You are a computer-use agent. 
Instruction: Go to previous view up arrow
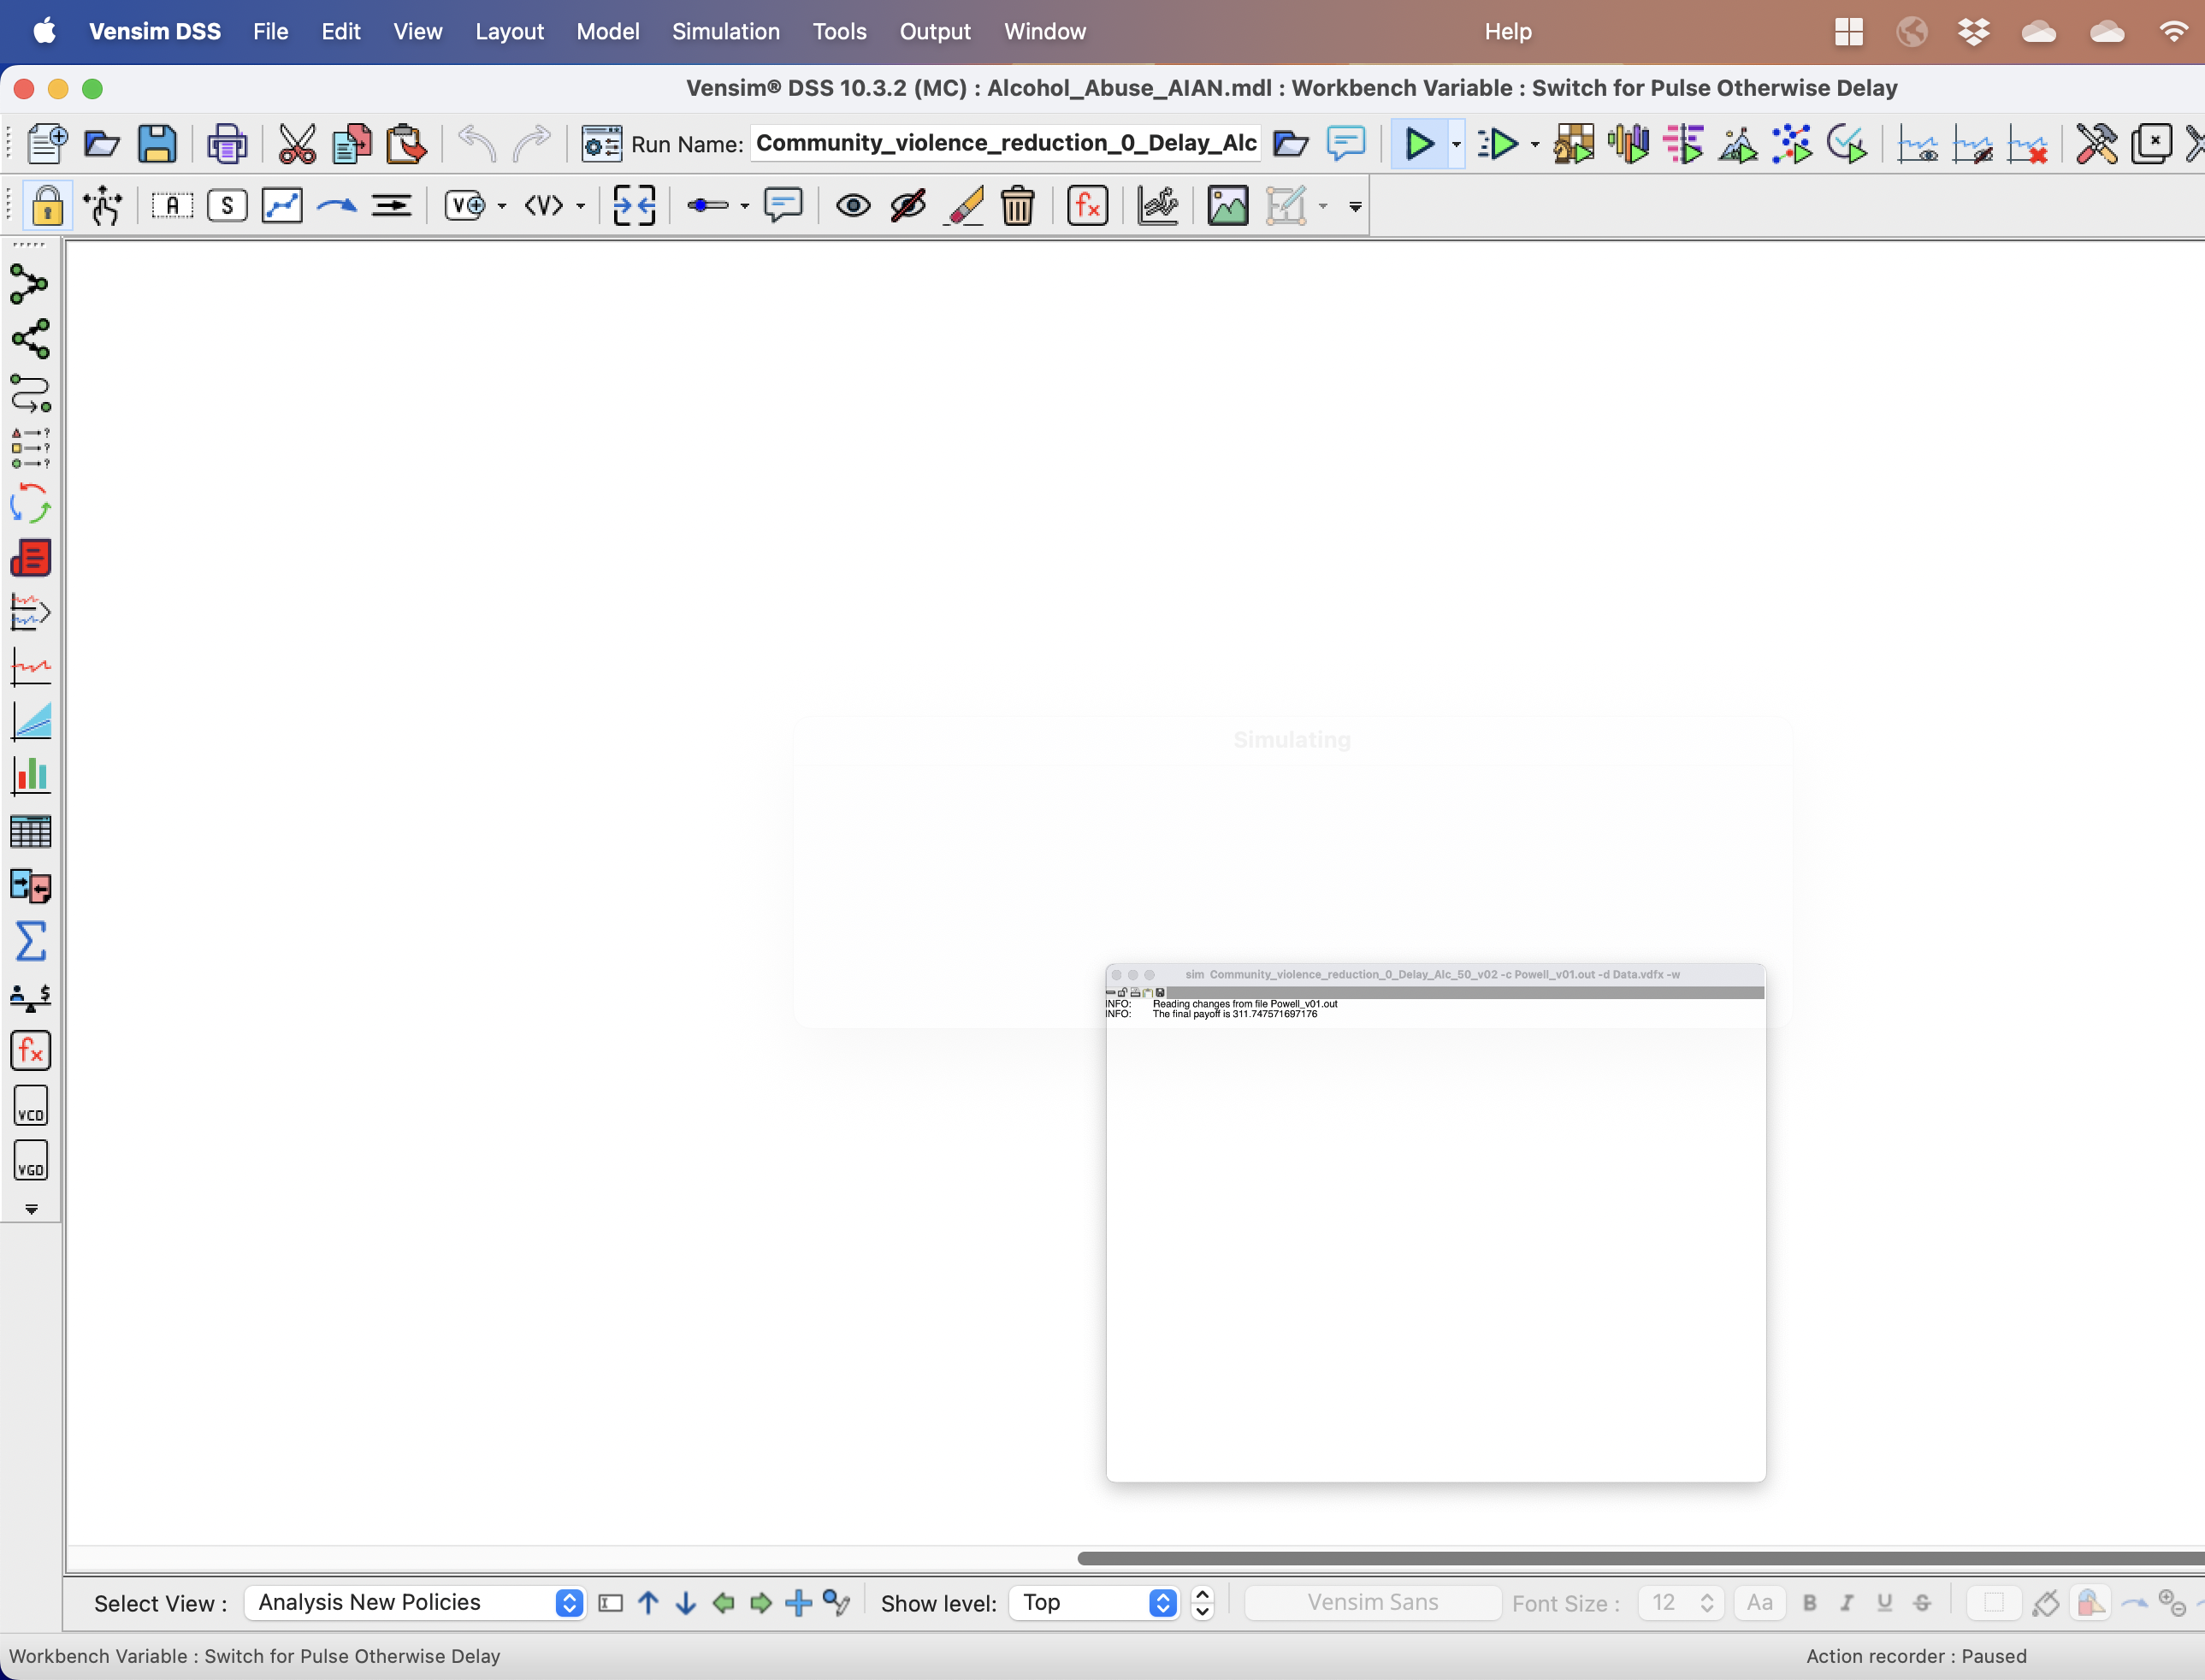tap(648, 1603)
